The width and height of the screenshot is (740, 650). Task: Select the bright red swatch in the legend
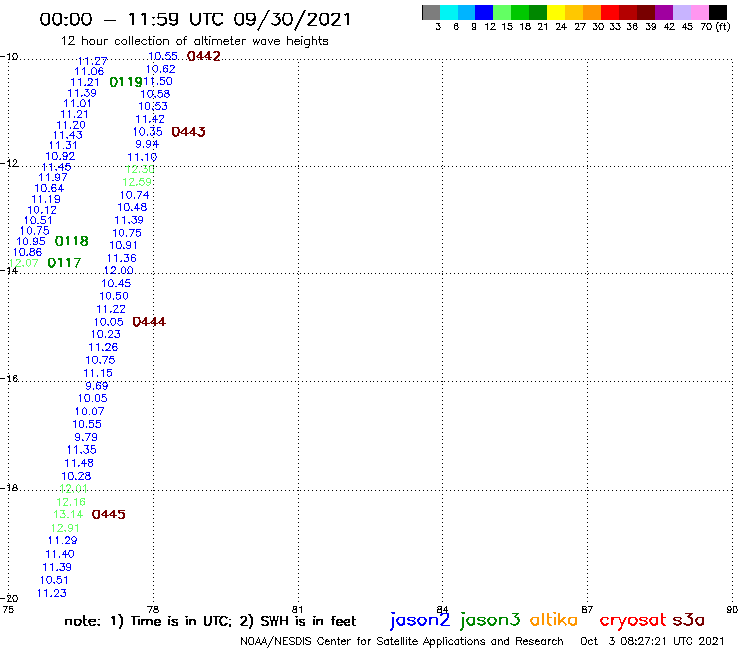tap(609, 12)
